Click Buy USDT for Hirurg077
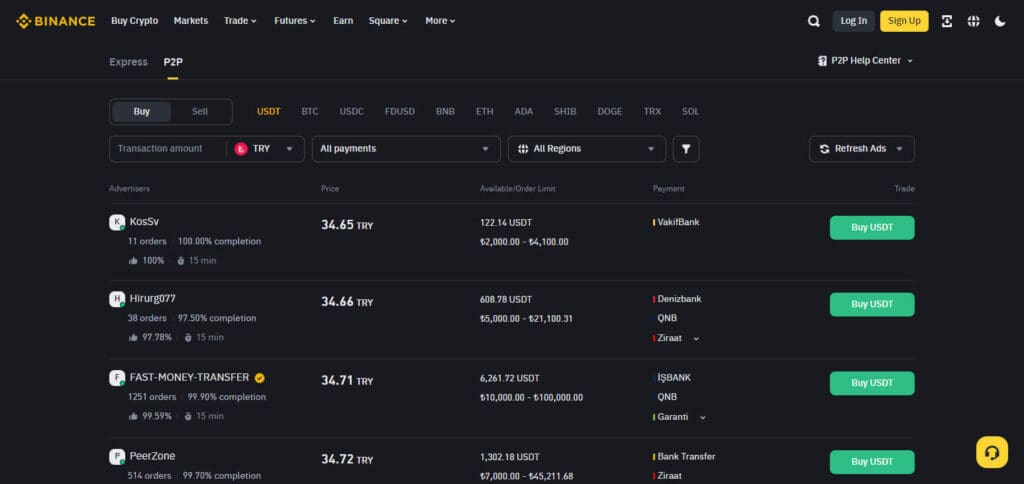The width and height of the screenshot is (1024, 484). 872,304
